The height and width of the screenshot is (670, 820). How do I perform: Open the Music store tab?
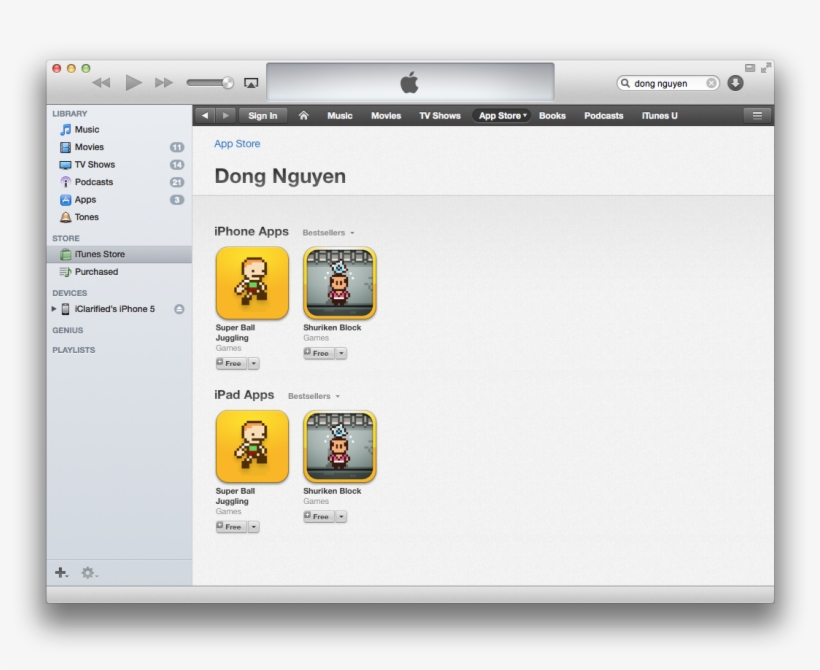click(340, 116)
